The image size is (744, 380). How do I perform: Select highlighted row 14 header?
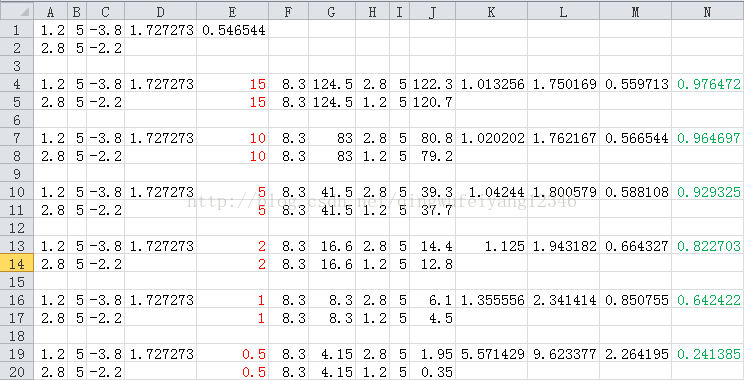(17, 263)
